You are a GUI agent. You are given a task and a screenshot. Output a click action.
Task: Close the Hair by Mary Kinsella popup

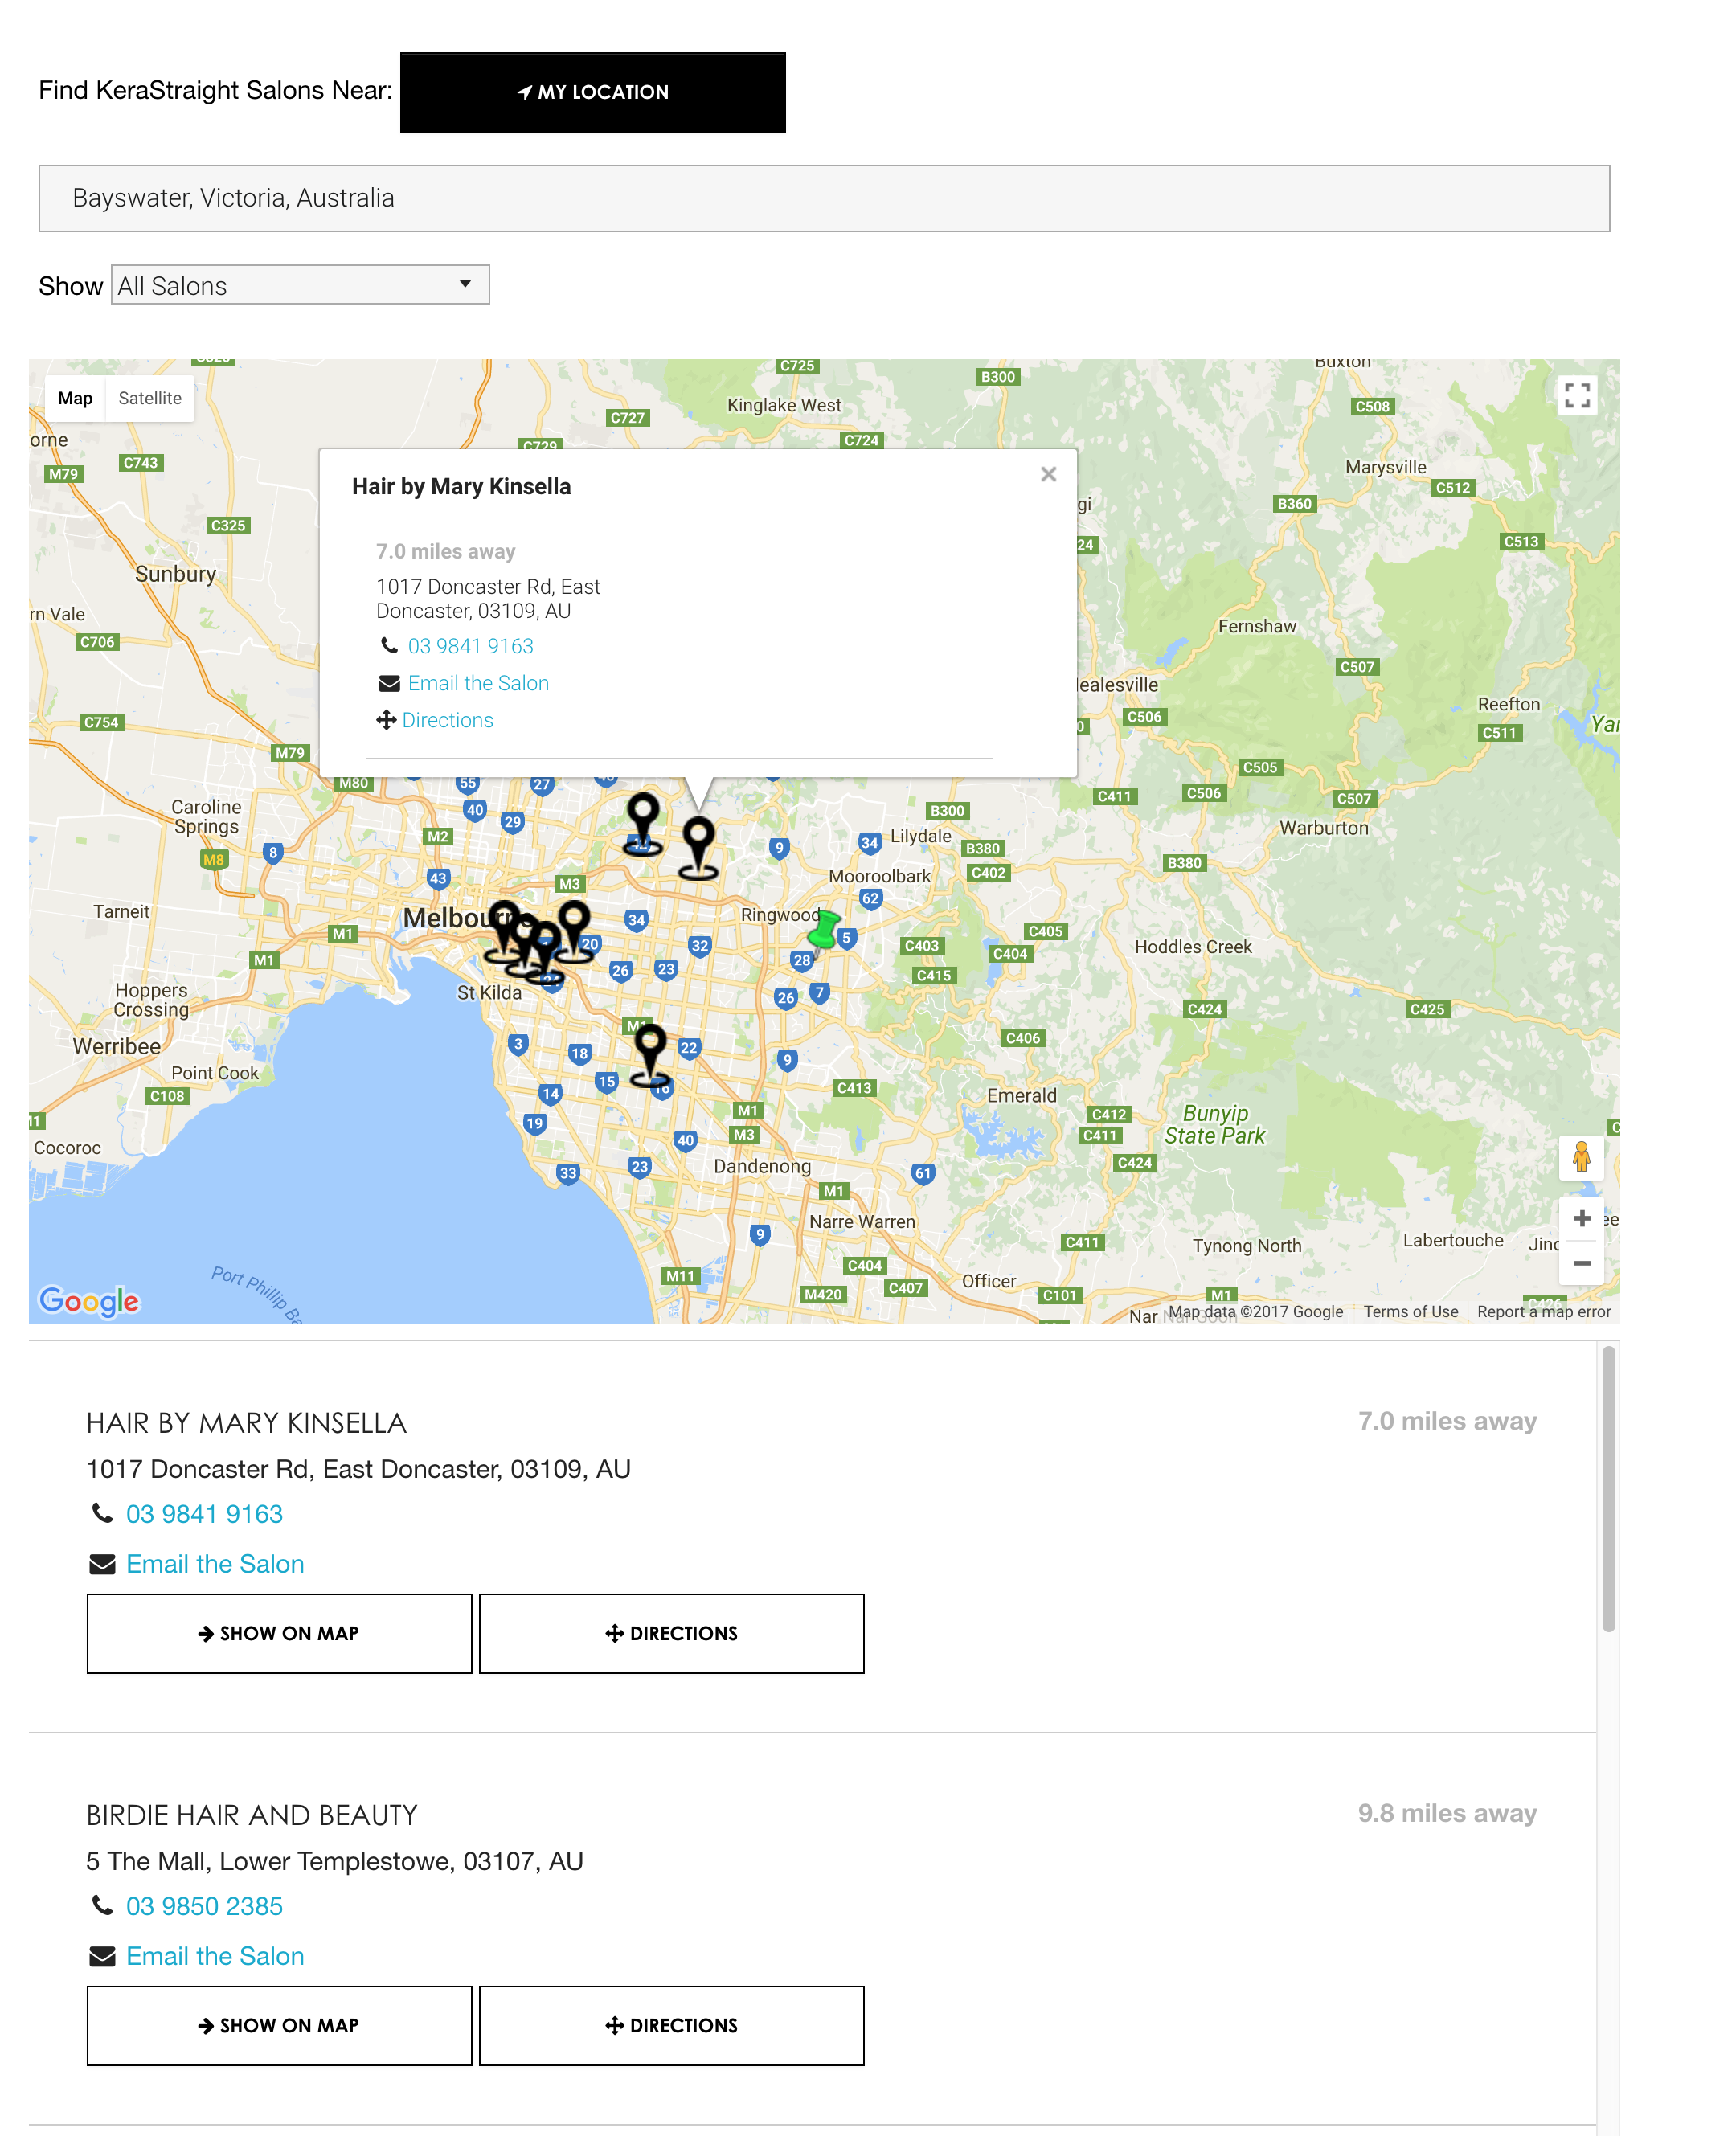click(1048, 474)
